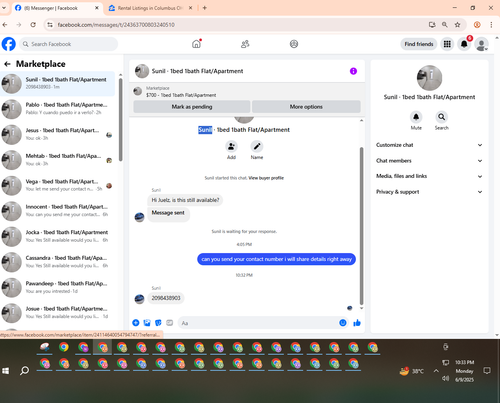
Task: Open the Facebook home logo
Action: click(x=9, y=44)
